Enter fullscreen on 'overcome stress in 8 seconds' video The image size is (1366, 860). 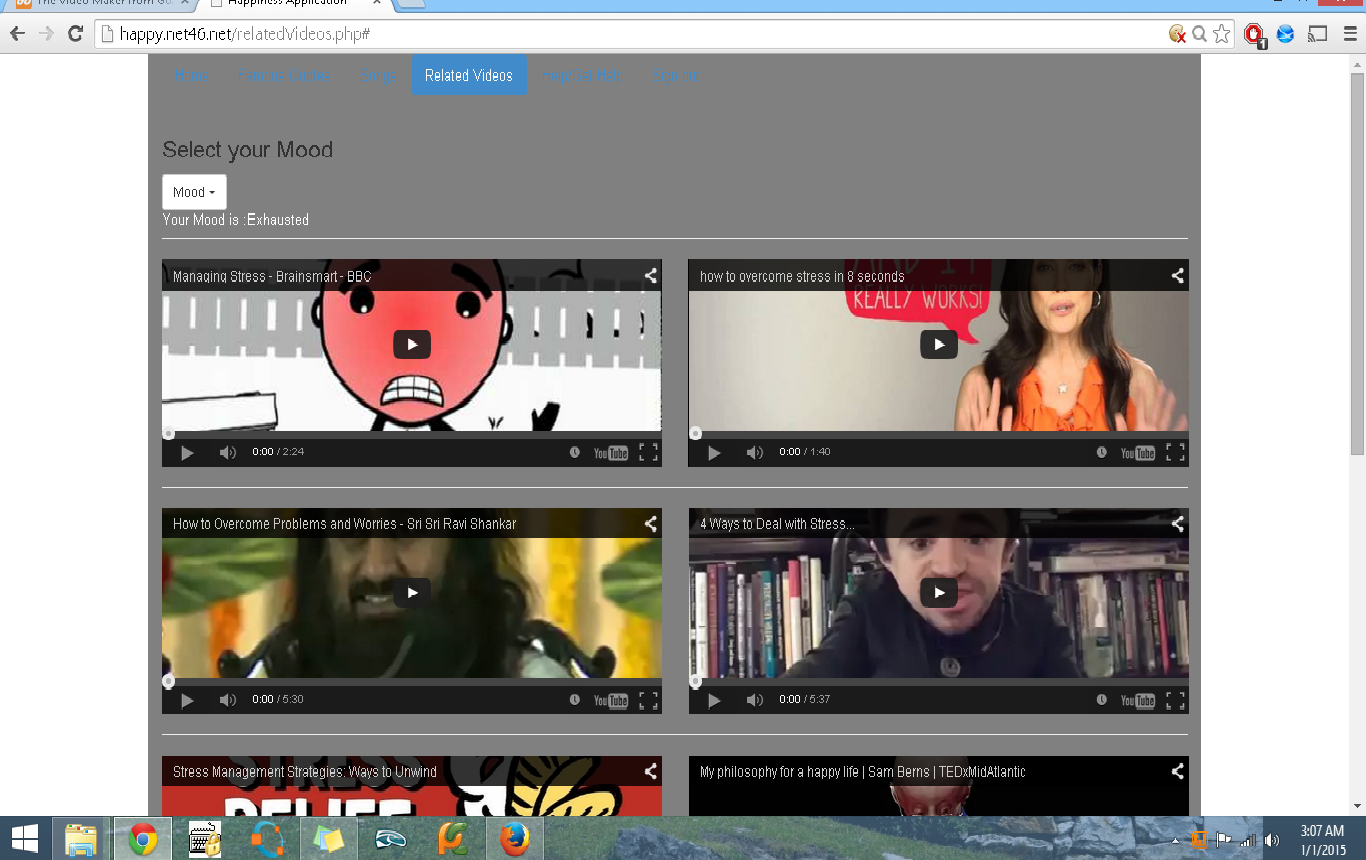[1176, 452]
